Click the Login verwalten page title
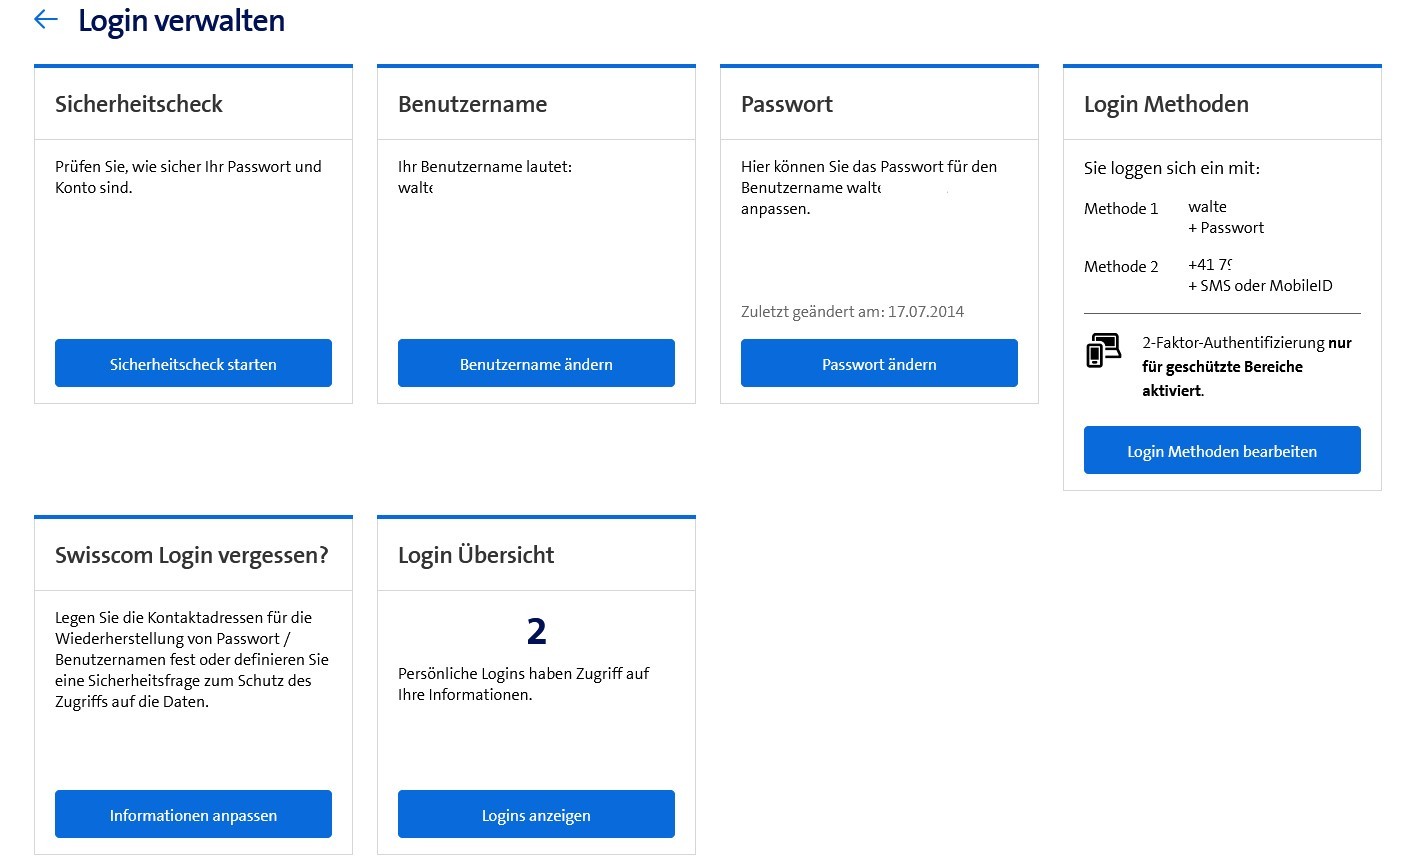The height and width of the screenshot is (859, 1406). (181, 21)
